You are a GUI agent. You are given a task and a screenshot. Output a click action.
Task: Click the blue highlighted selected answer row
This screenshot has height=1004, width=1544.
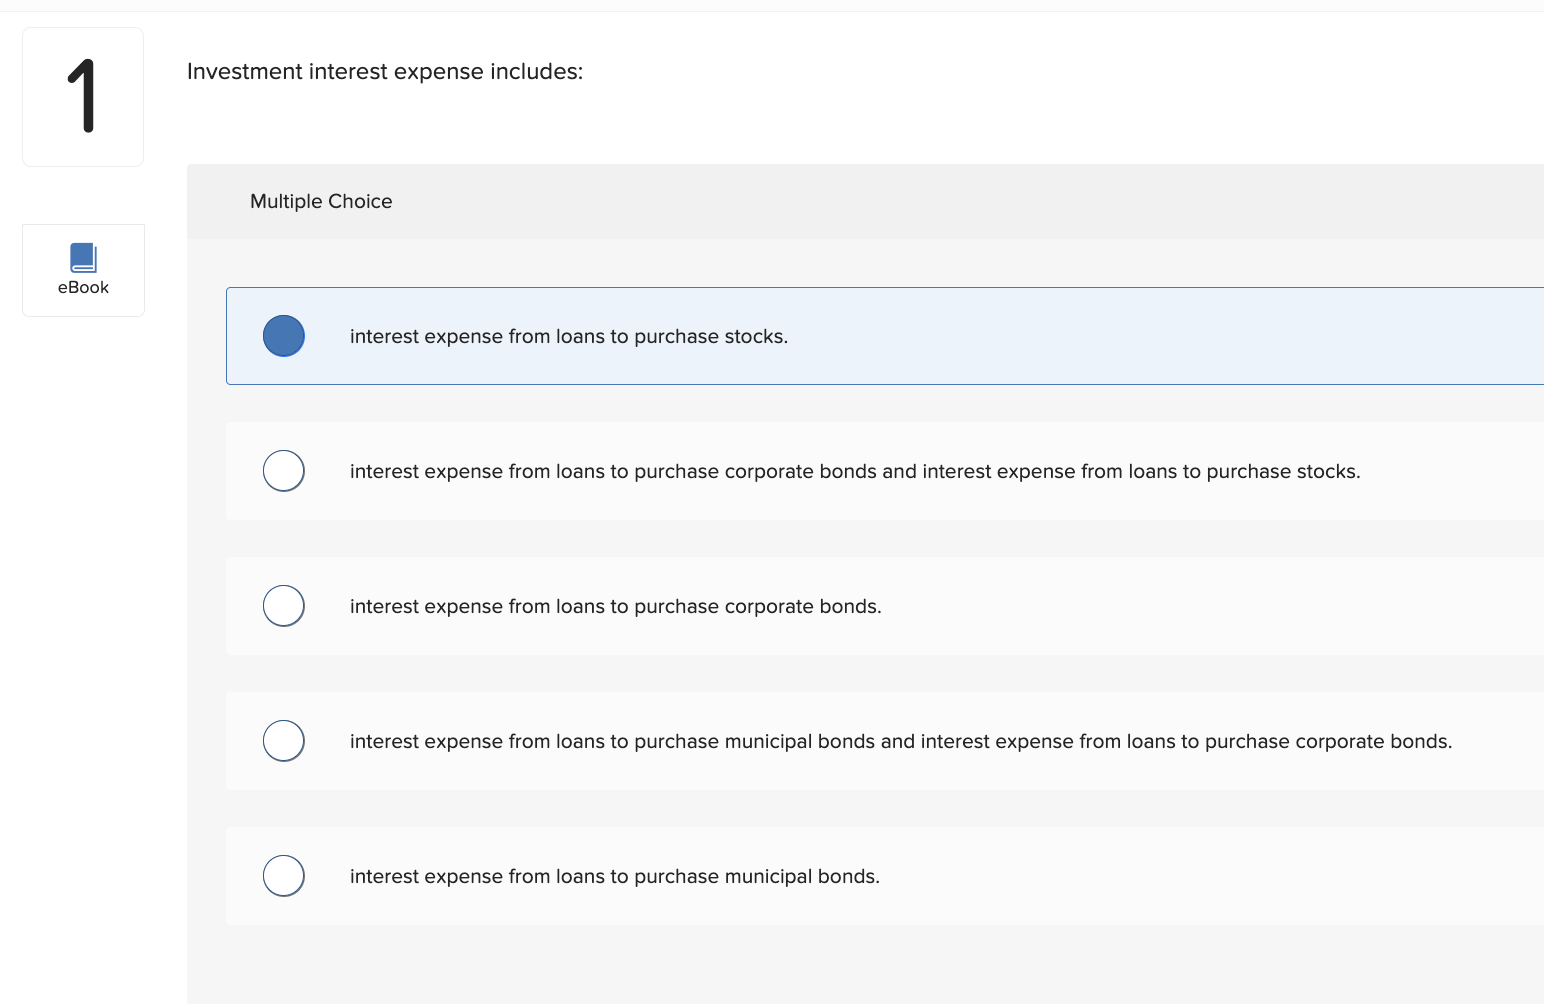pyautogui.click(x=885, y=336)
